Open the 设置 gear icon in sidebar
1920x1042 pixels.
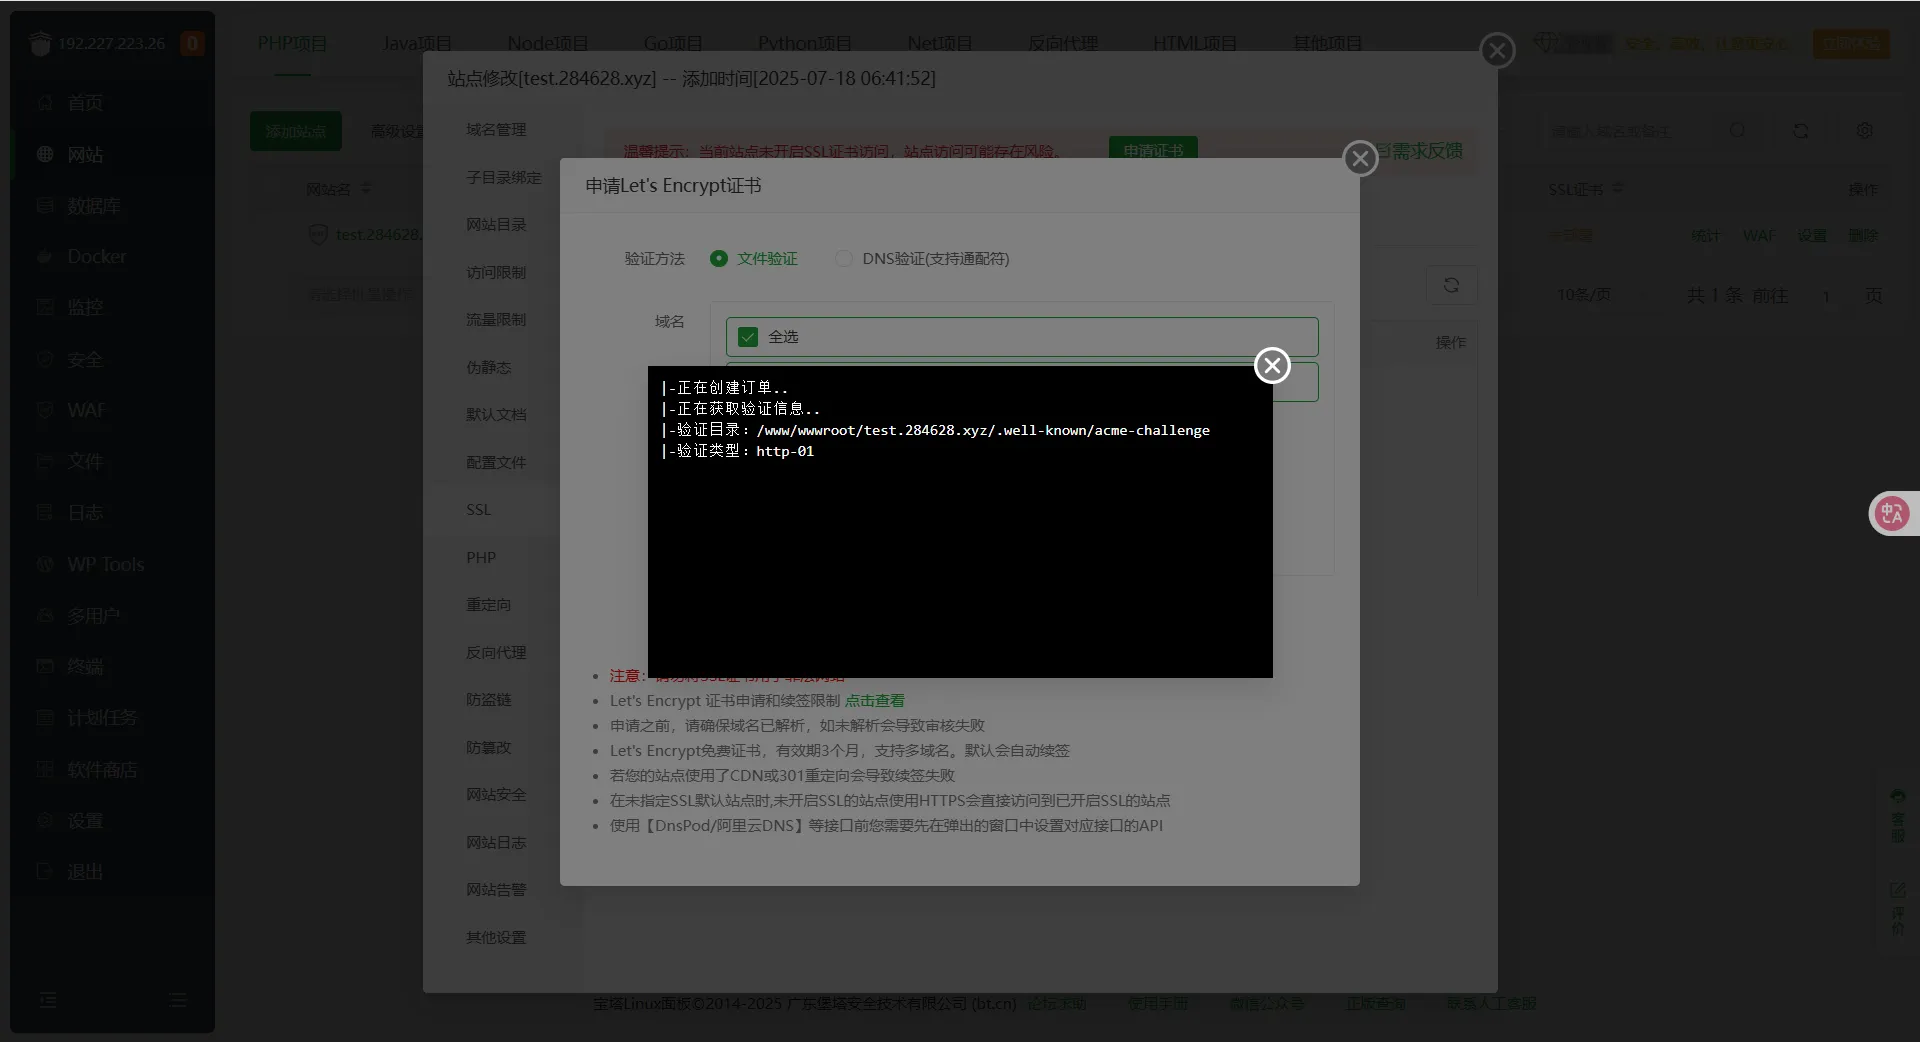tap(45, 820)
